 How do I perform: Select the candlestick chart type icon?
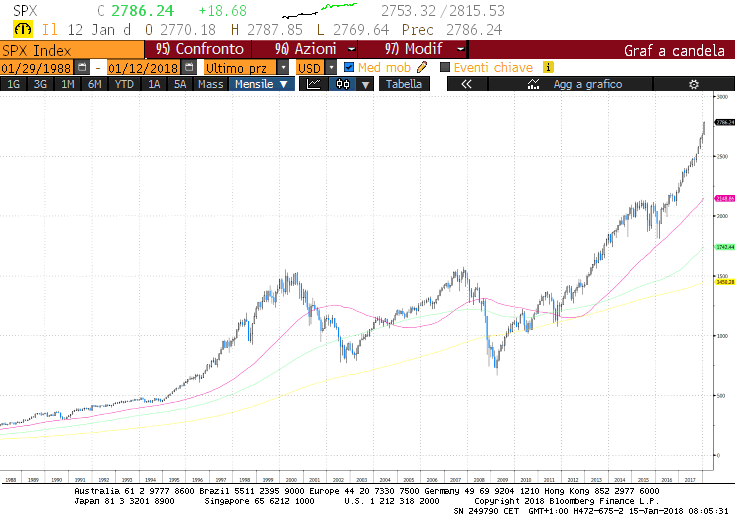pyautogui.click(x=343, y=84)
